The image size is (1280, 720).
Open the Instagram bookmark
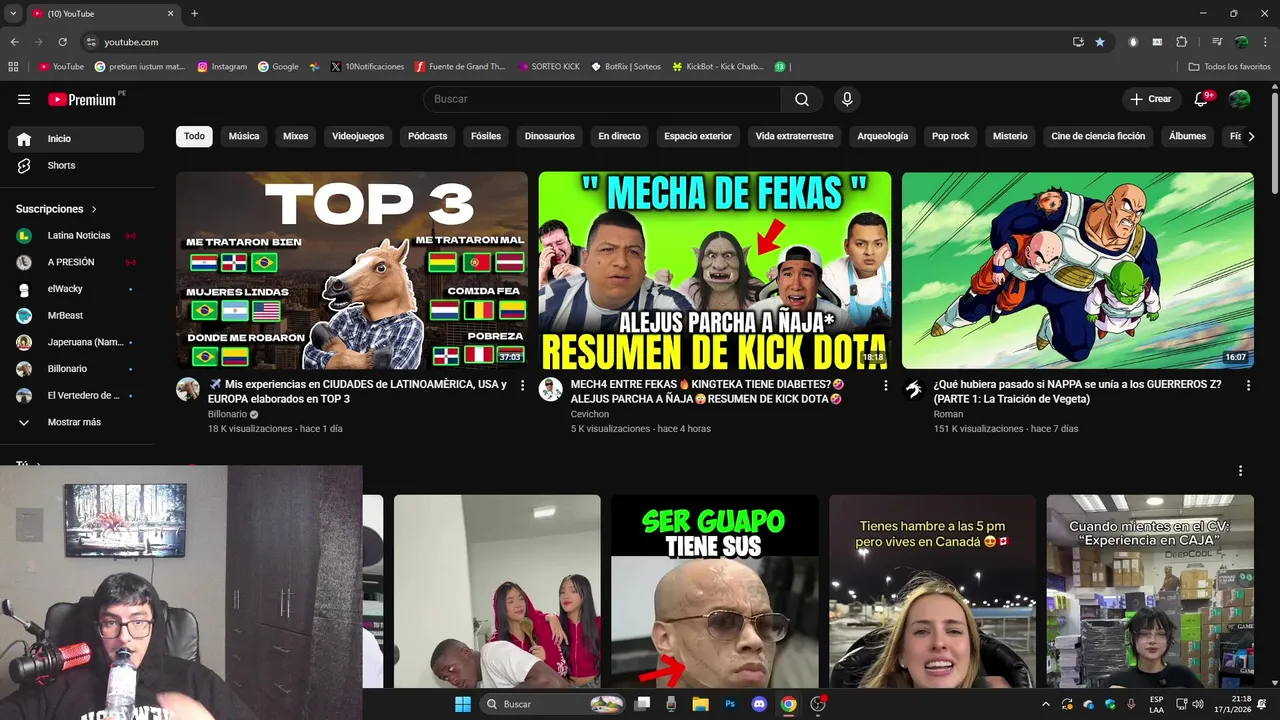[222, 67]
